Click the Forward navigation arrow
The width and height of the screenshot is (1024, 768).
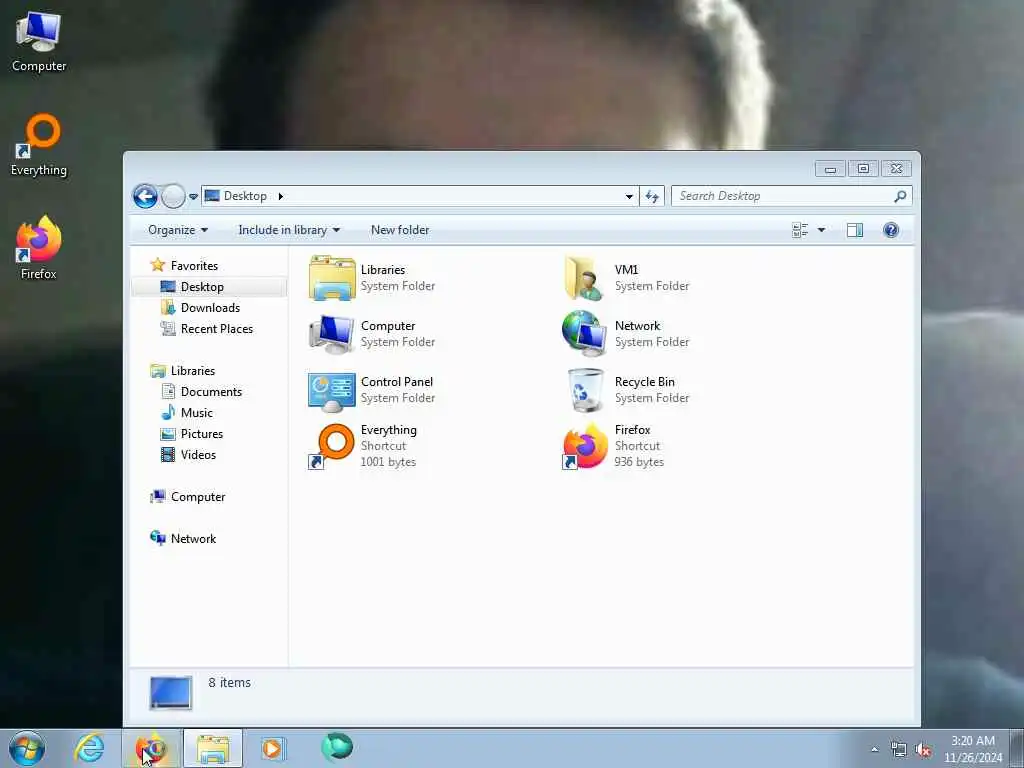coord(173,196)
